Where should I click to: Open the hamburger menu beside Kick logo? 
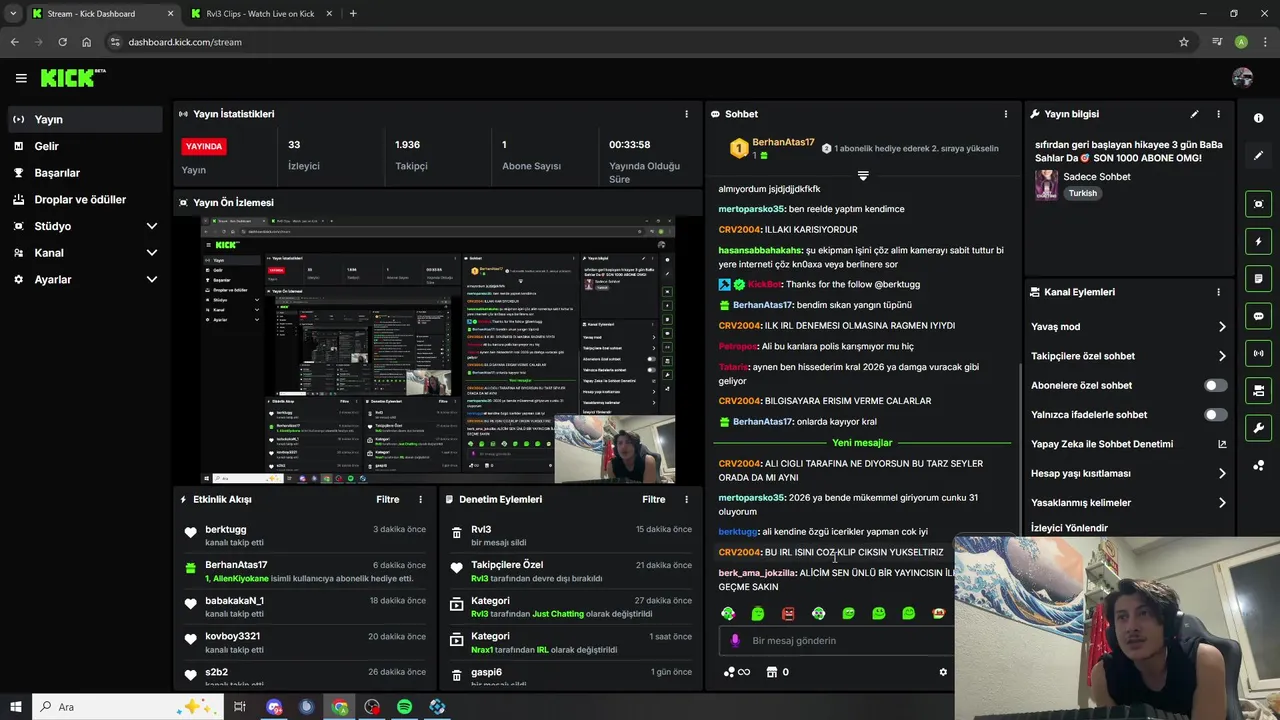point(21,78)
